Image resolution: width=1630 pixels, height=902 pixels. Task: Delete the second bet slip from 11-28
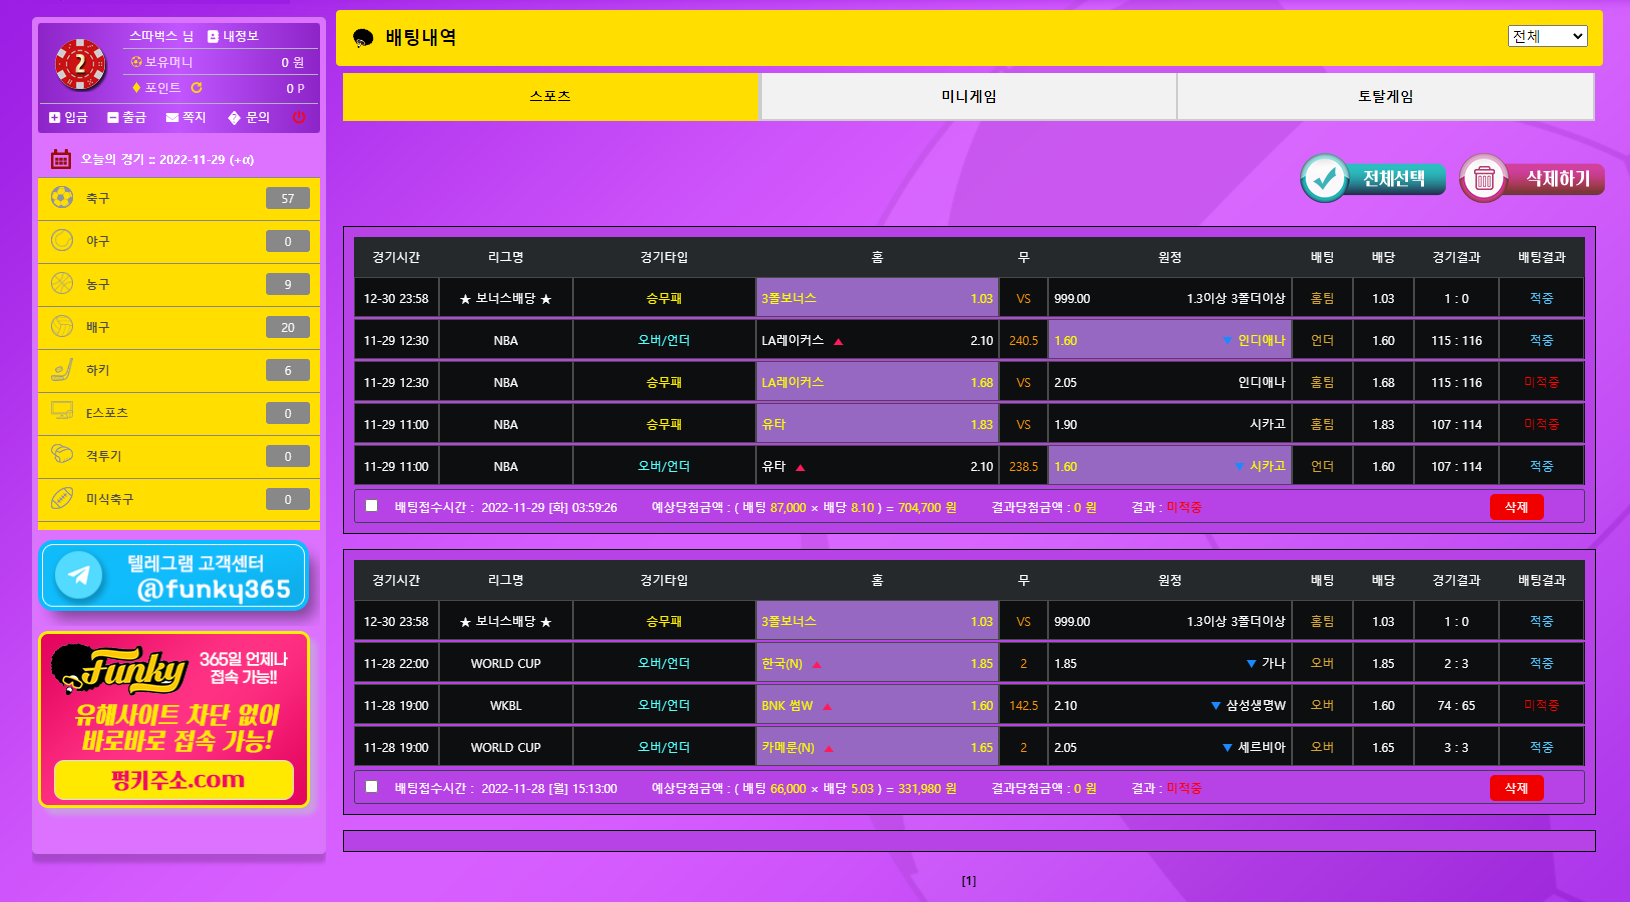1516,788
